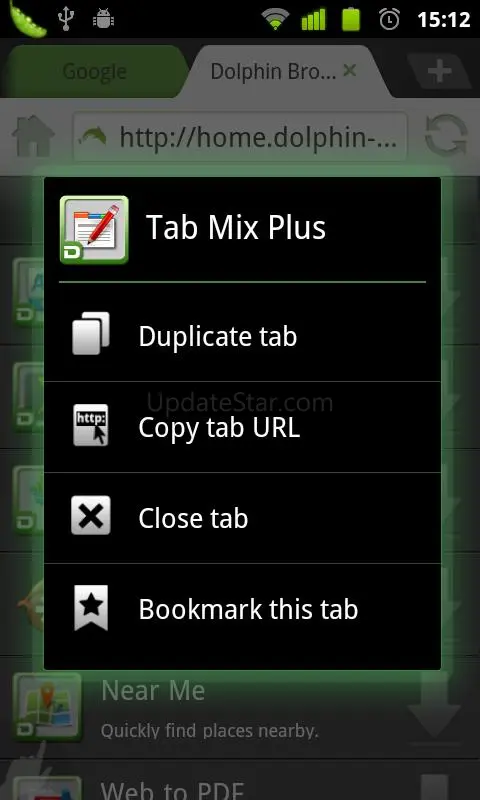This screenshot has height=800, width=480.
Task: Click the Tab Mix Plus notepad icon
Action: tap(94, 230)
